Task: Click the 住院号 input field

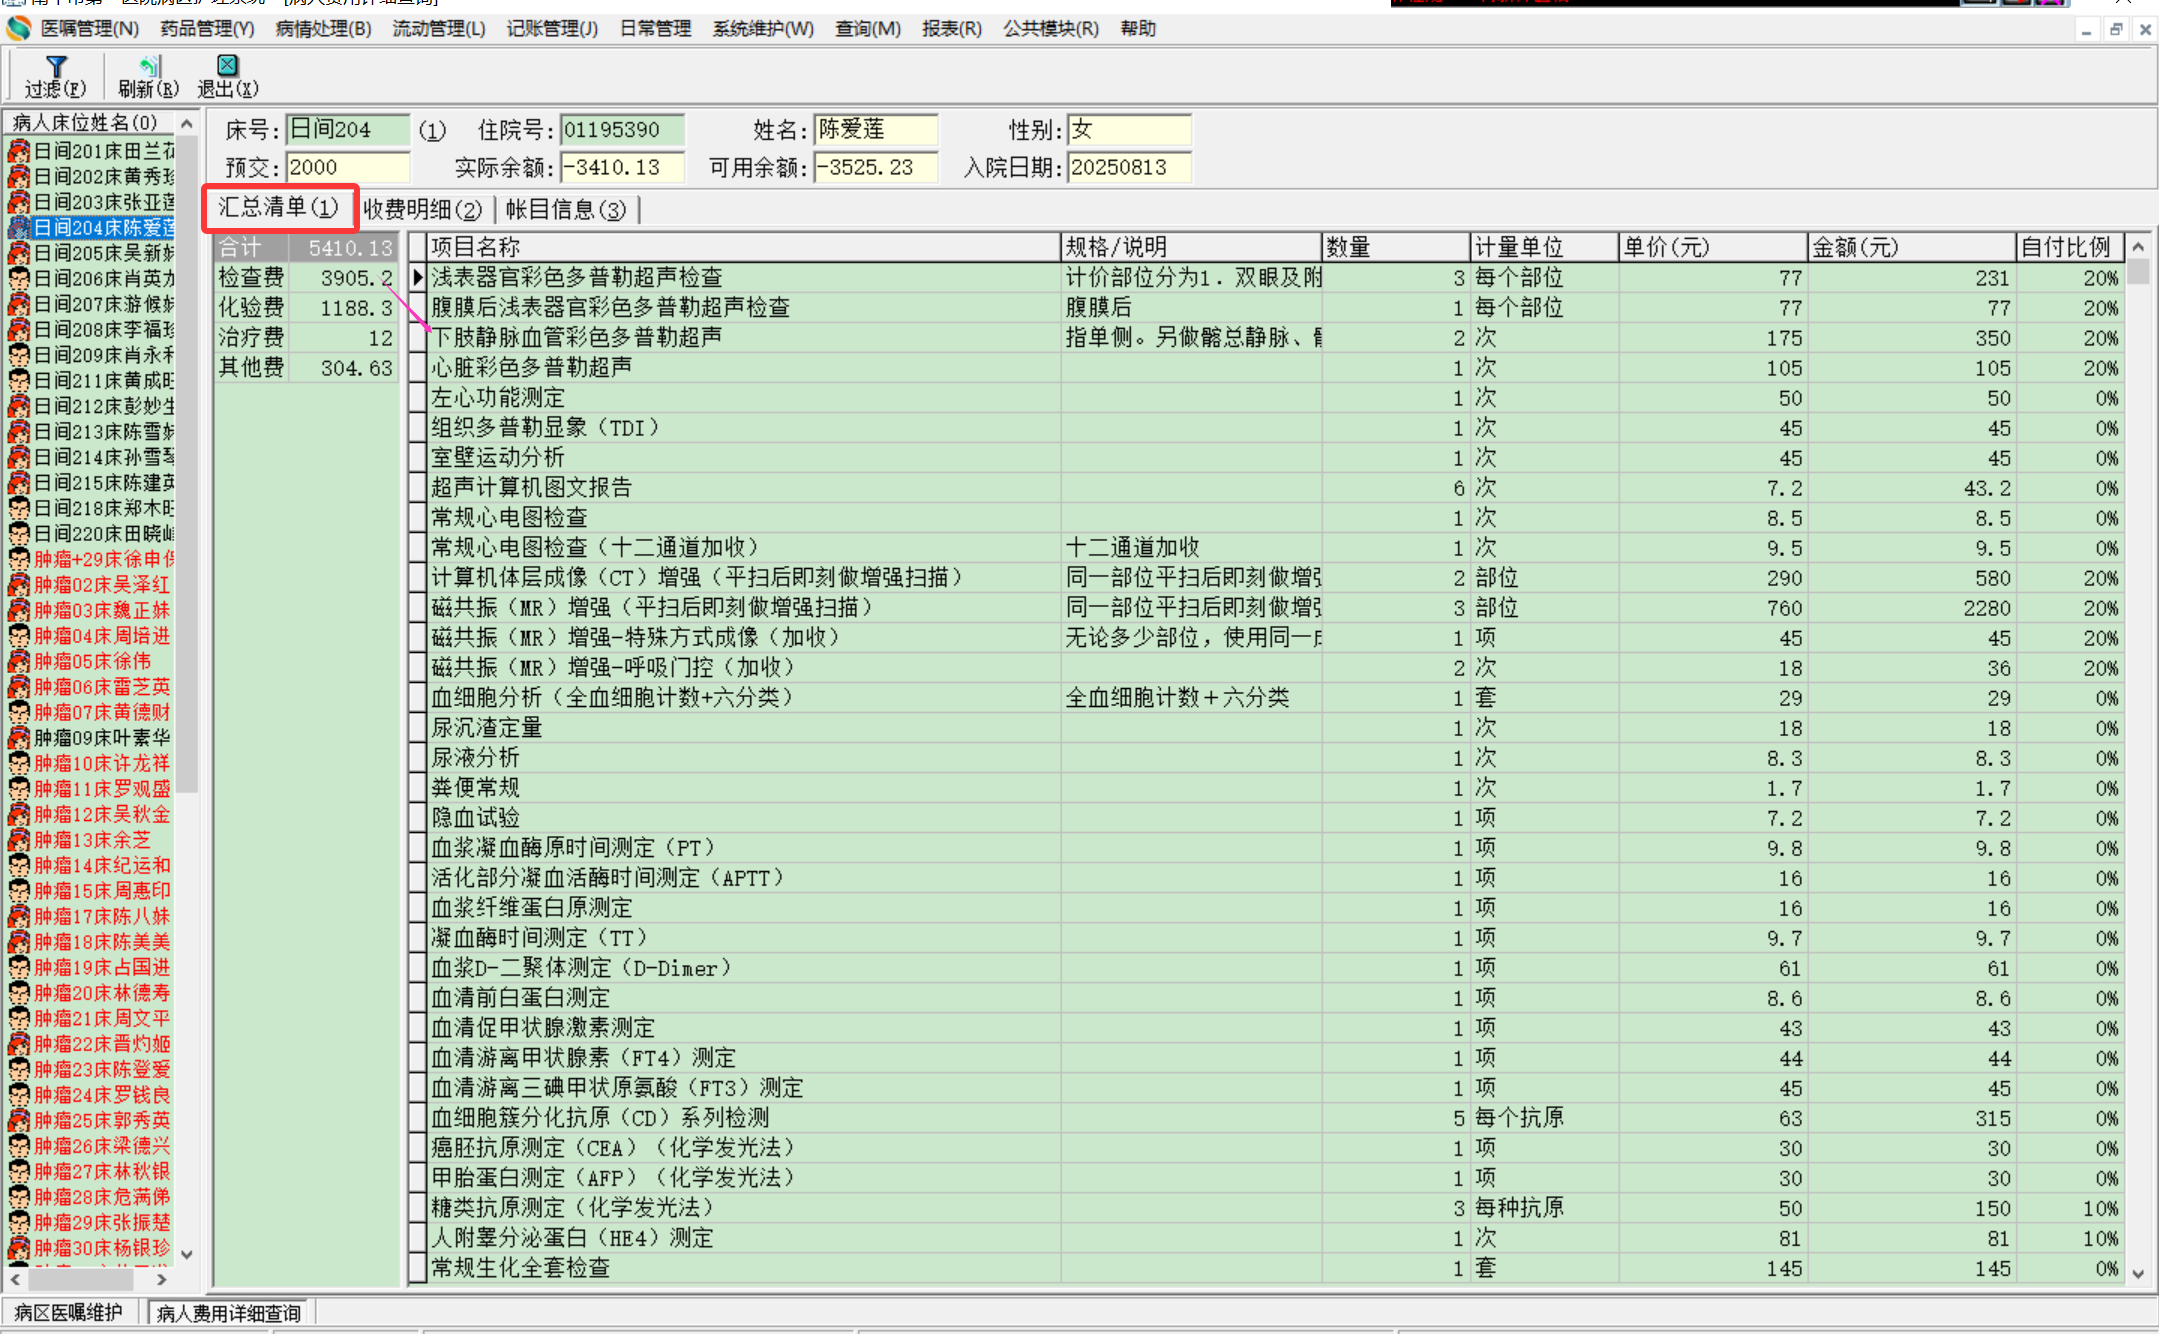Action: click(621, 130)
